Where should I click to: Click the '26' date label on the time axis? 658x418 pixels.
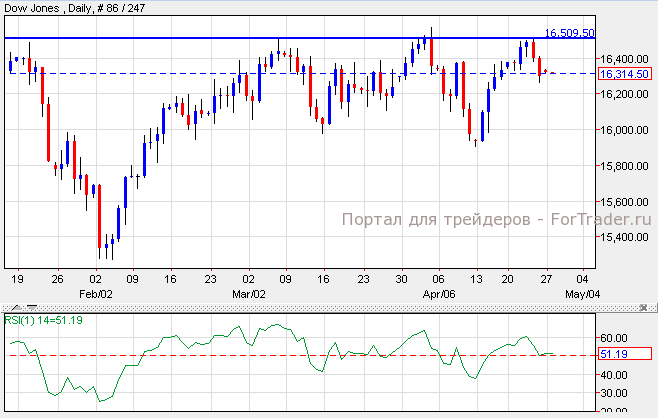(x=57, y=279)
